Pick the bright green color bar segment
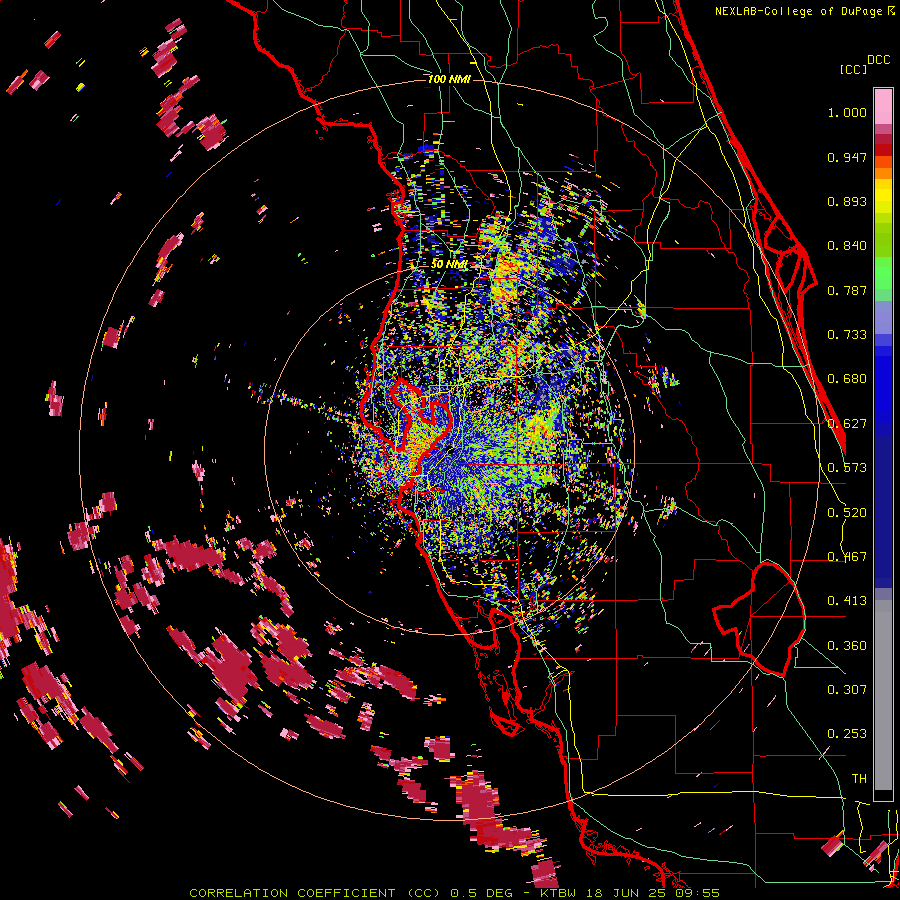The width and height of the screenshot is (900, 900). pos(883,273)
